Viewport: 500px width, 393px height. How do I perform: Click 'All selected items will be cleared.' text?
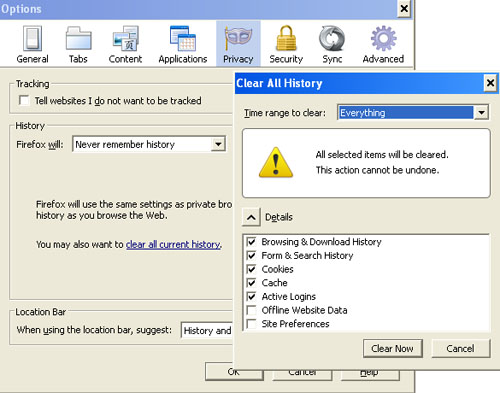tap(382, 155)
